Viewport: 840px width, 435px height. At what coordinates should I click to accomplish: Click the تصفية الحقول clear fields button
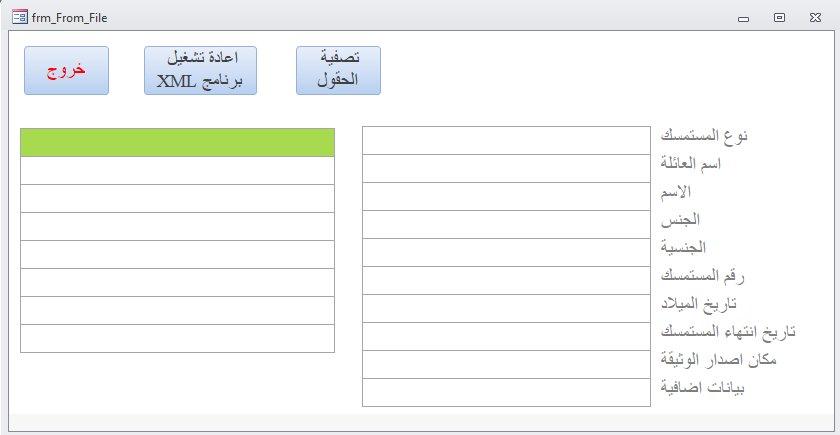[x=339, y=71]
